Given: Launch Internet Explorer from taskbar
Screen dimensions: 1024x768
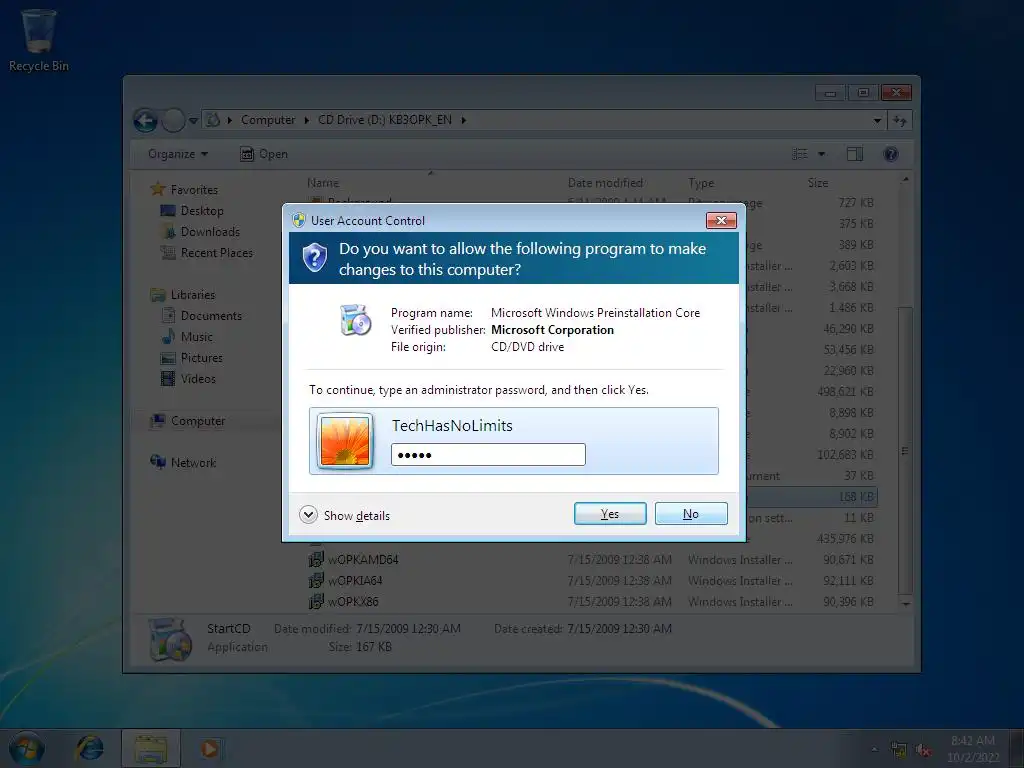Looking at the screenshot, I should point(89,748).
